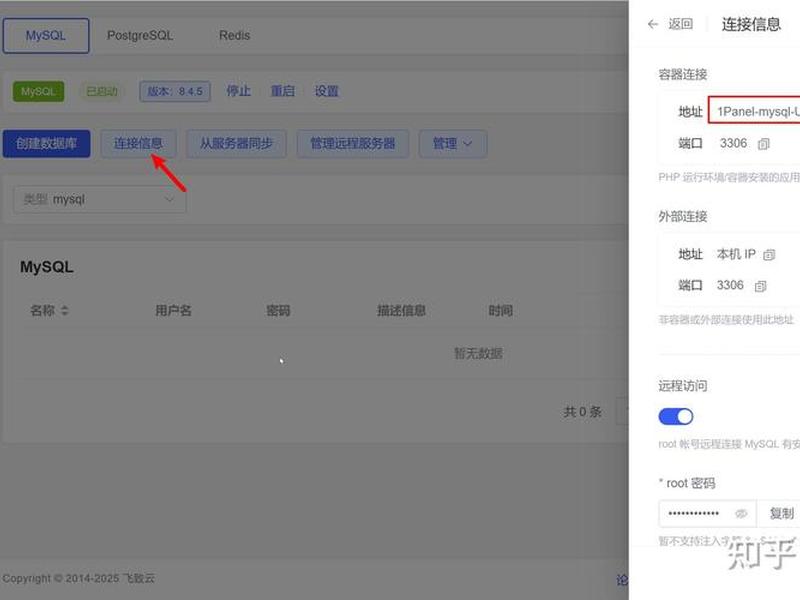The image size is (800, 600).
Task: Copy the external address 本机 IP
Action: [769, 255]
